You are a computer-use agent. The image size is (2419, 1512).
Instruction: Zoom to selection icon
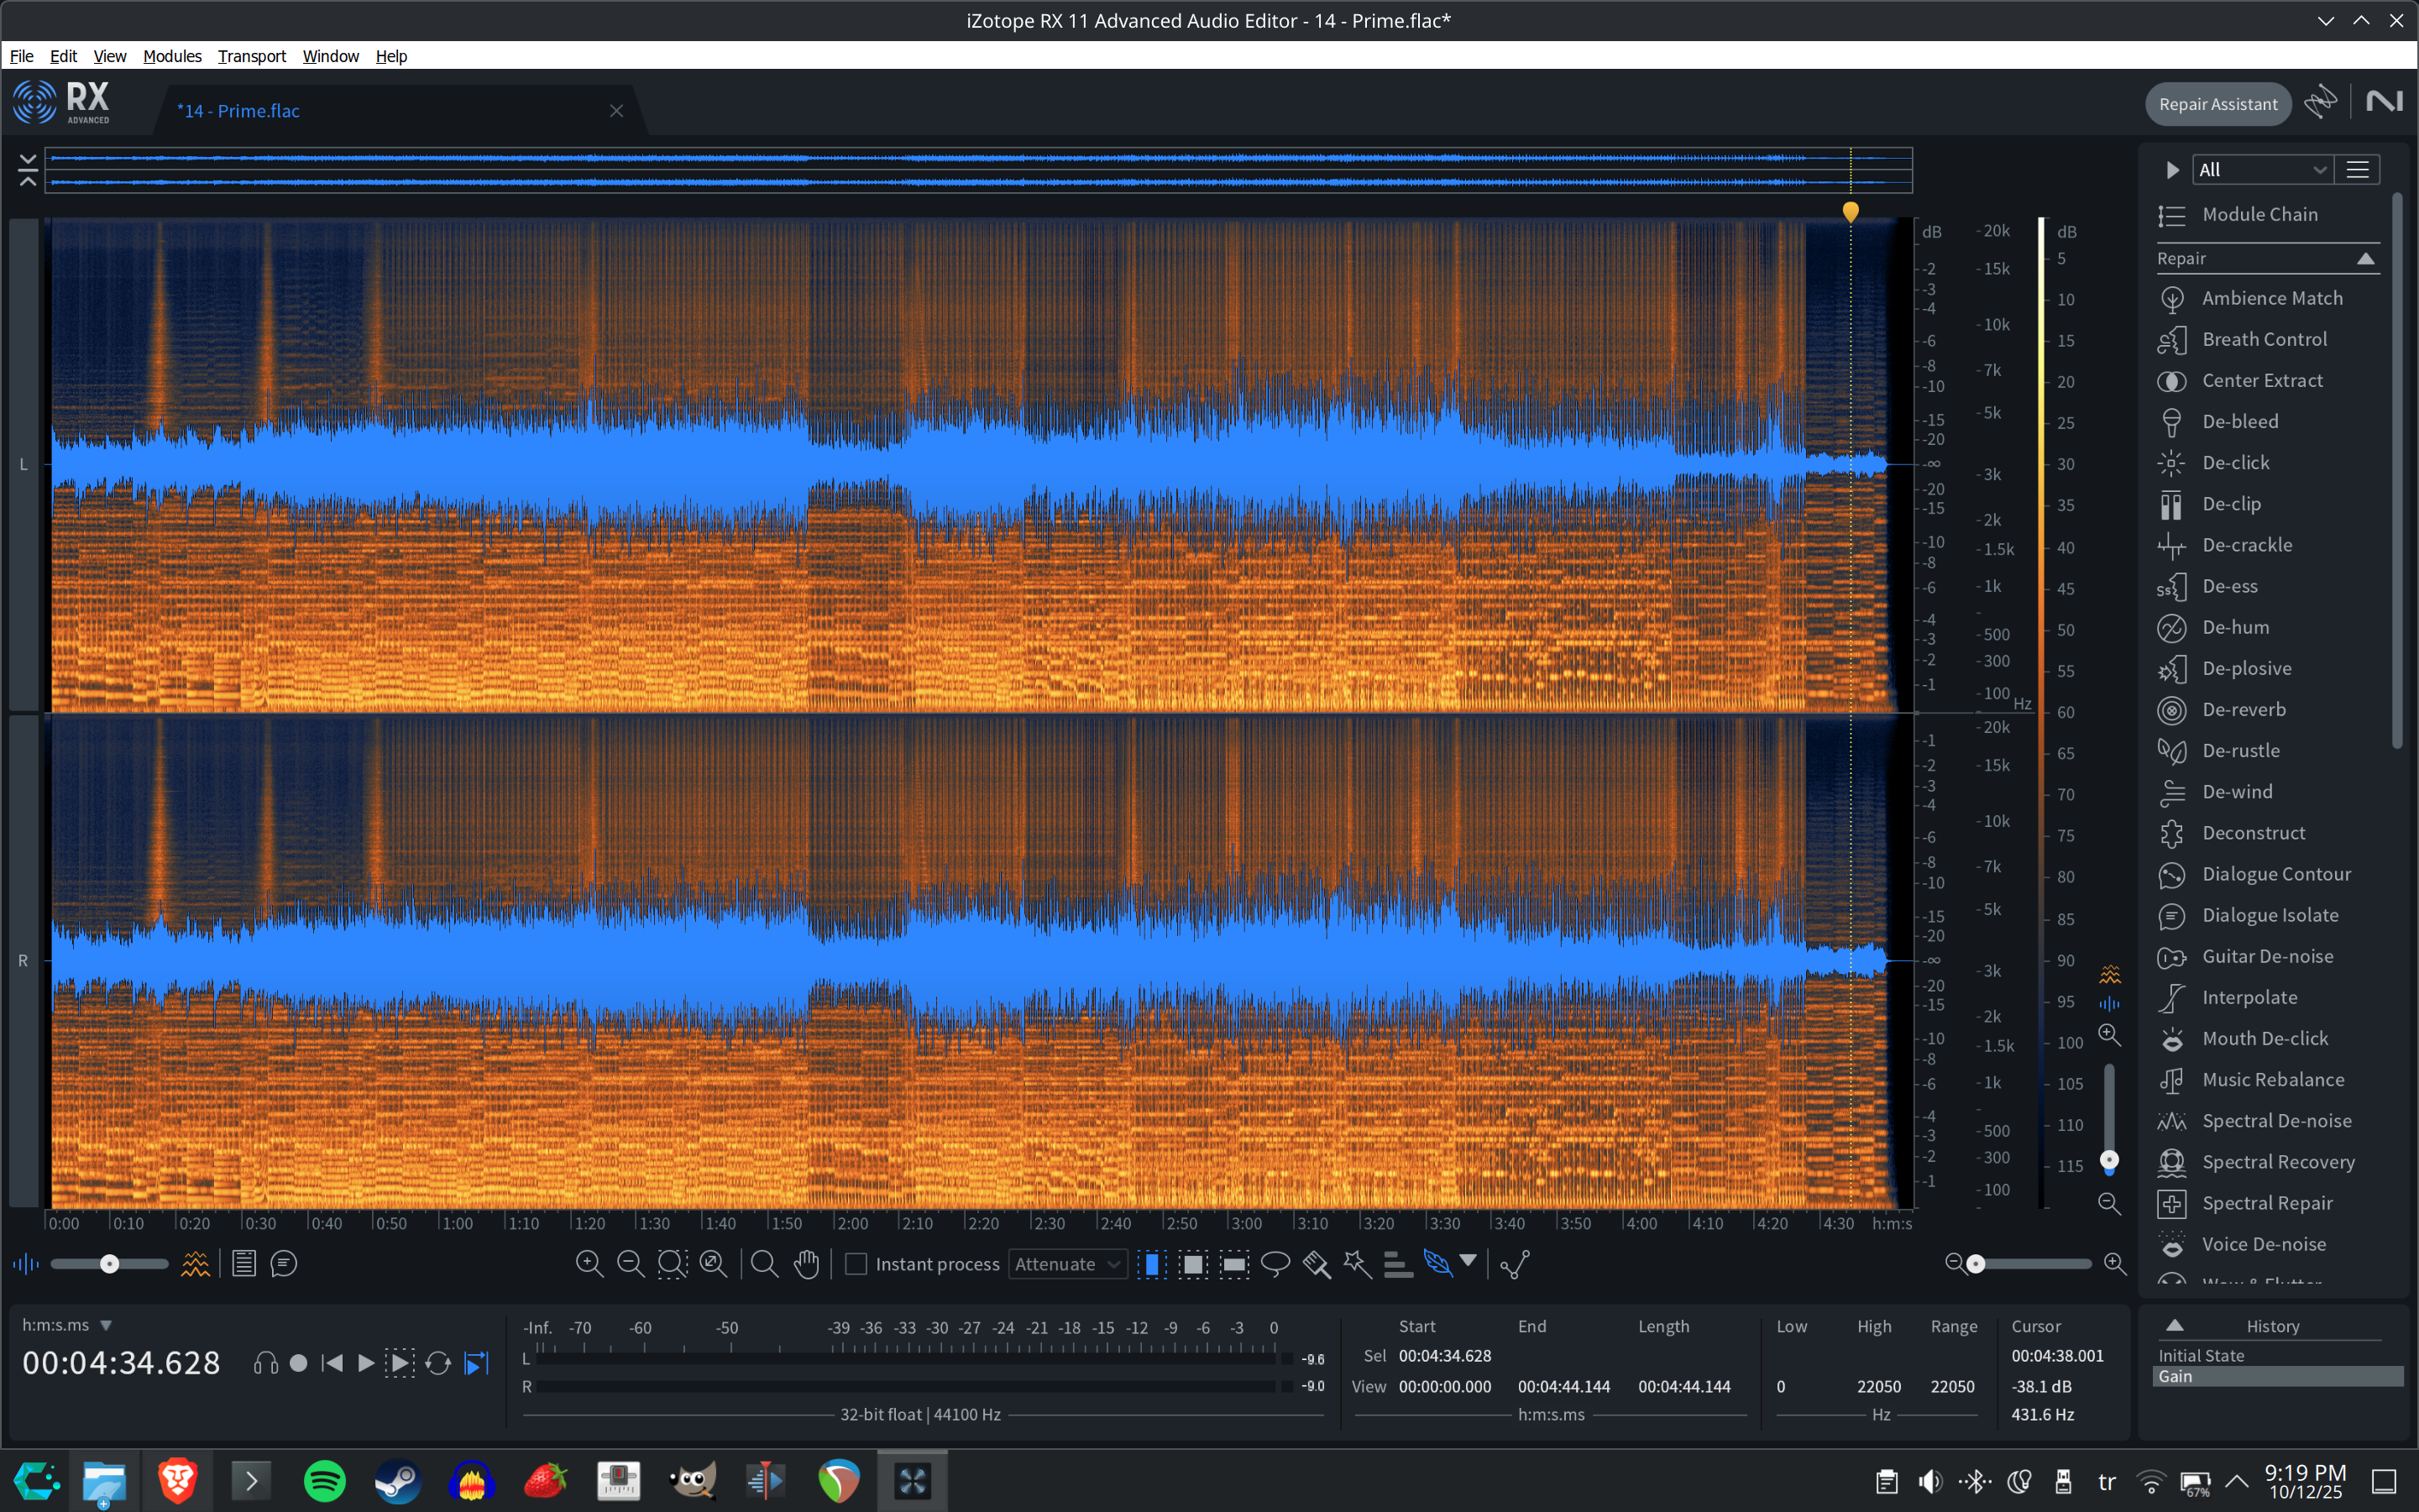672,1264
